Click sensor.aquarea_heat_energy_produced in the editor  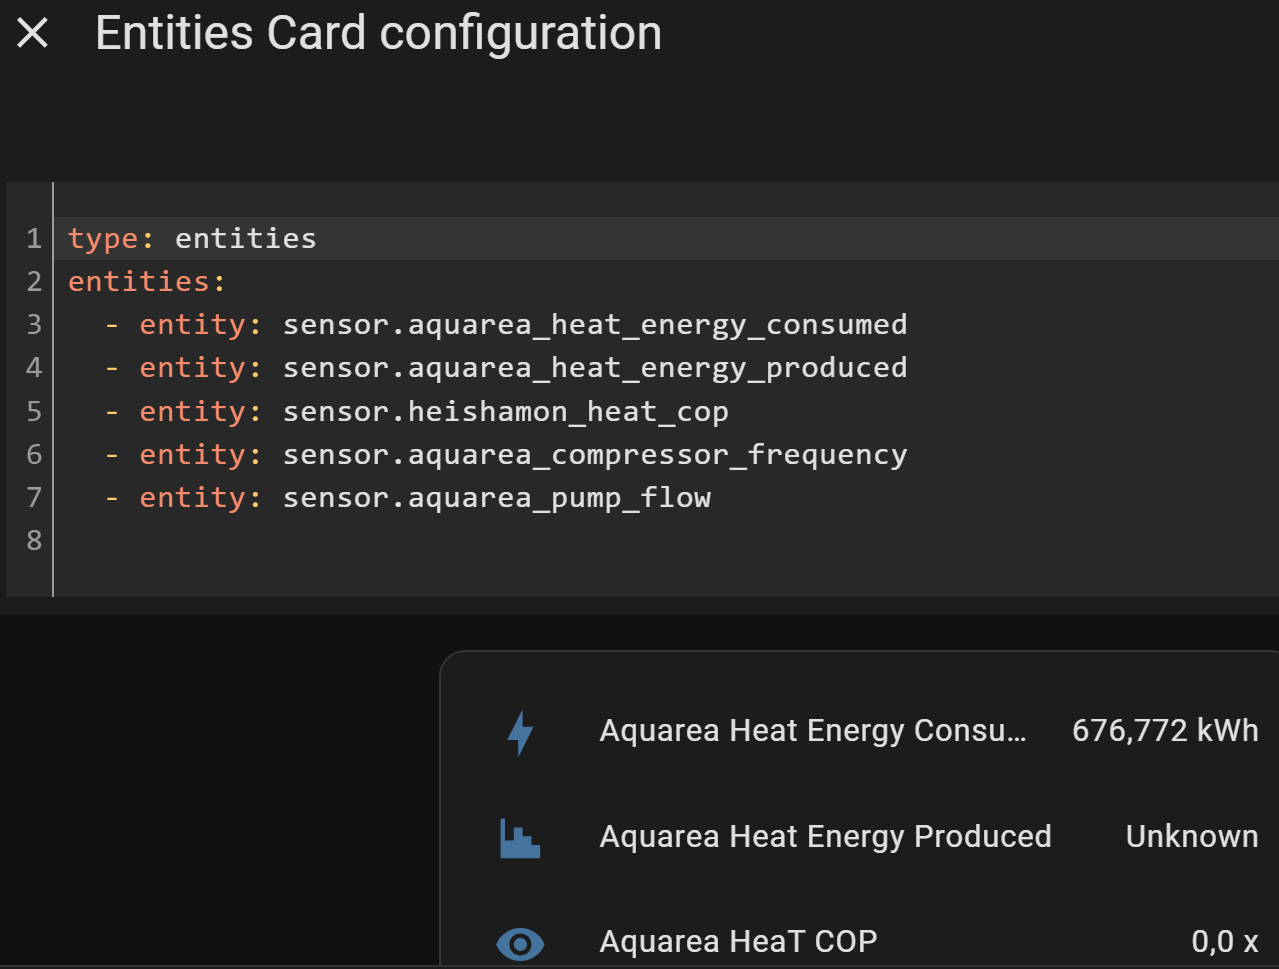[x=594, y=368]
